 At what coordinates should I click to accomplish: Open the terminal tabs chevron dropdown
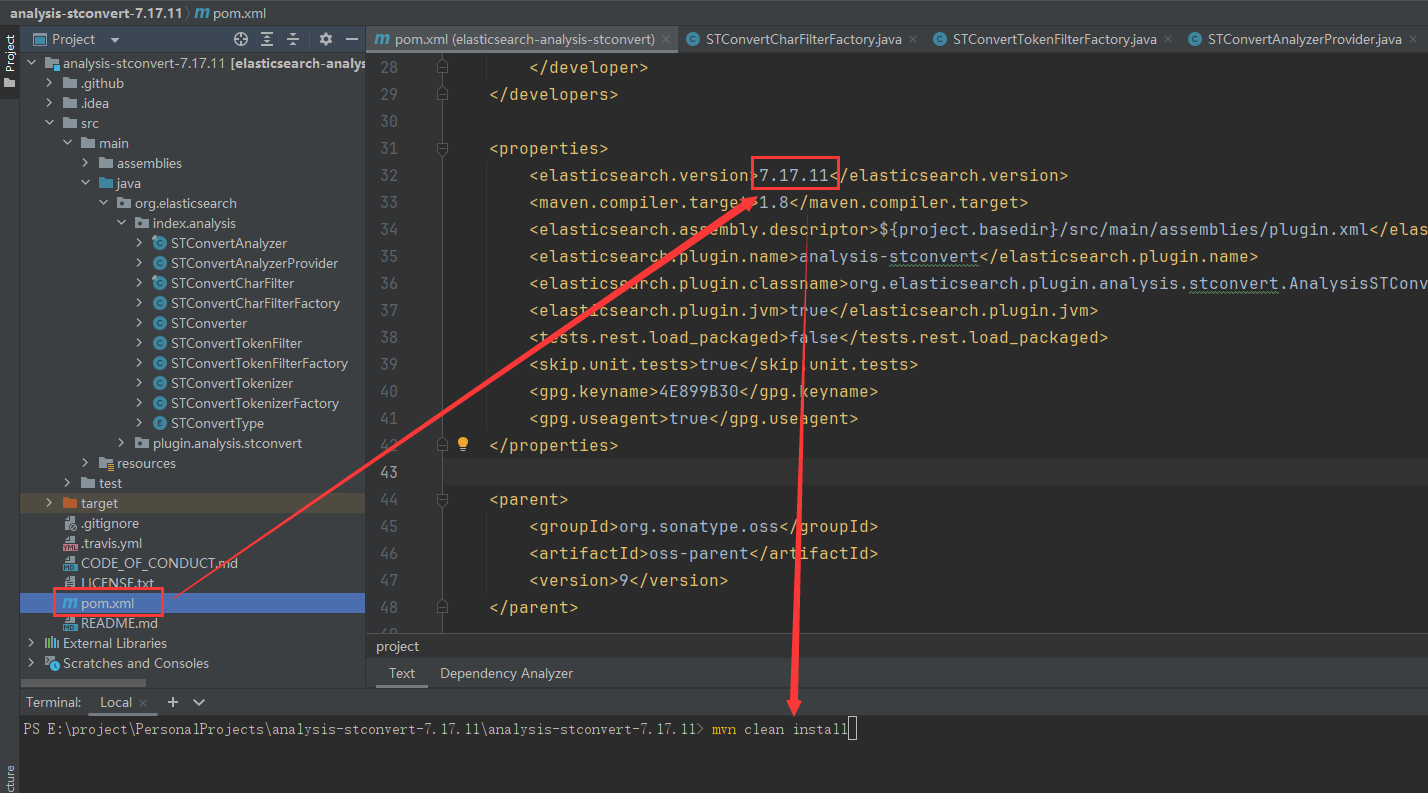click(199, 702)
